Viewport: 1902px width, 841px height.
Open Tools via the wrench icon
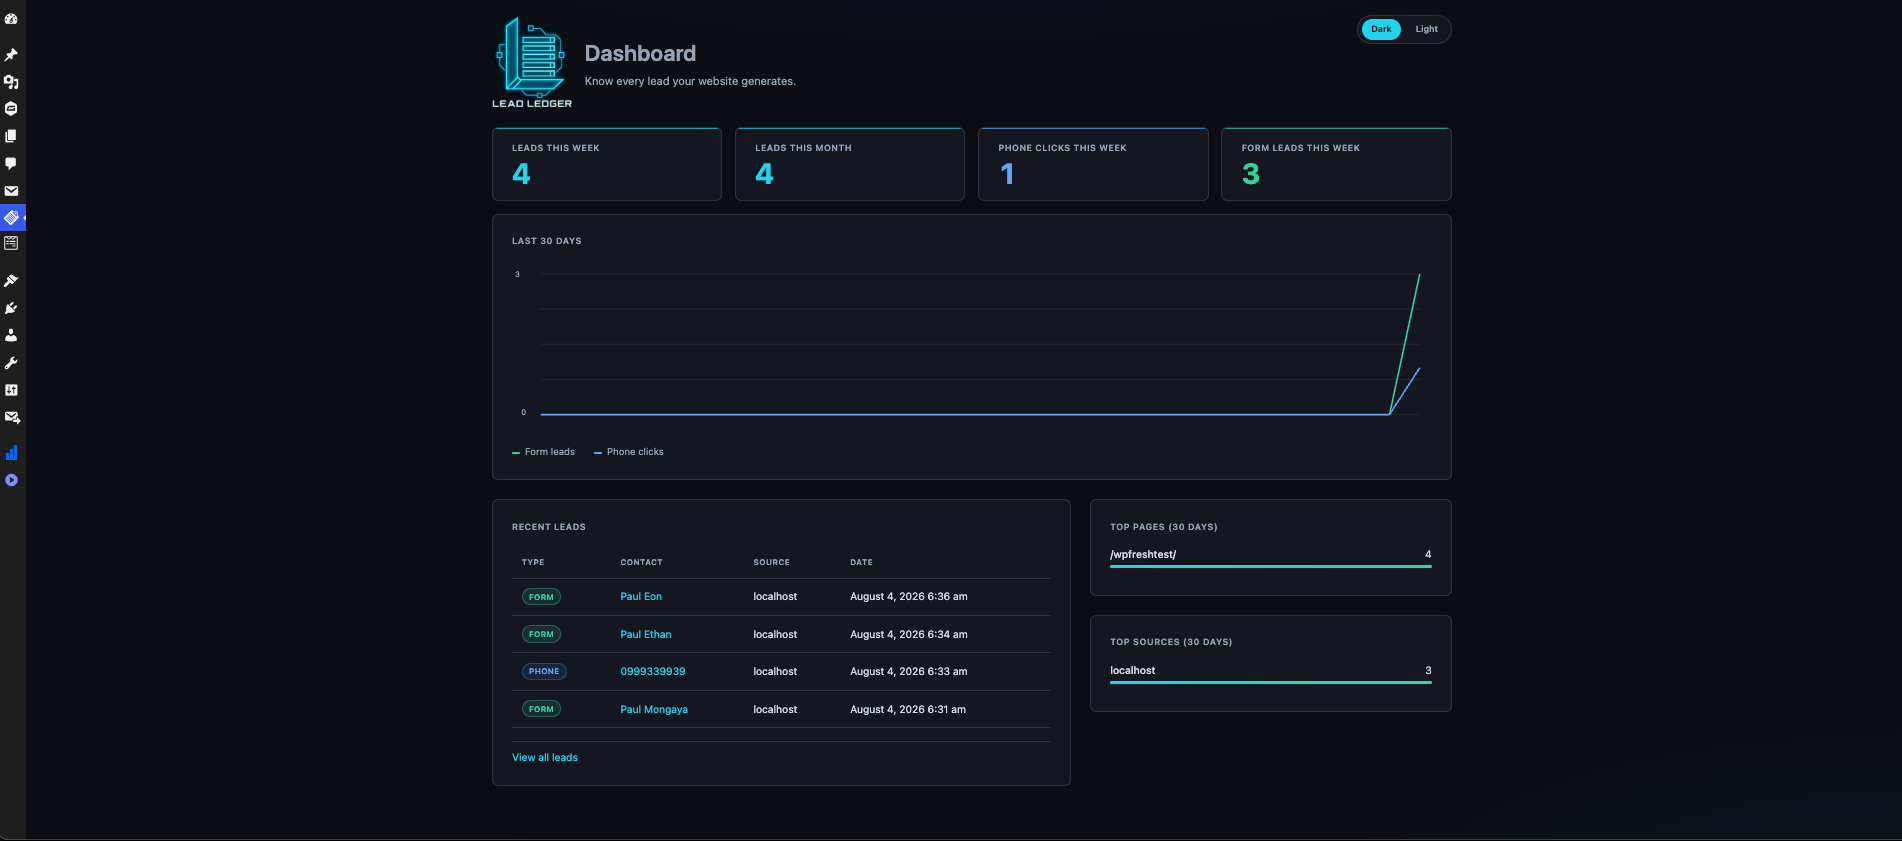tap(11, 363)
